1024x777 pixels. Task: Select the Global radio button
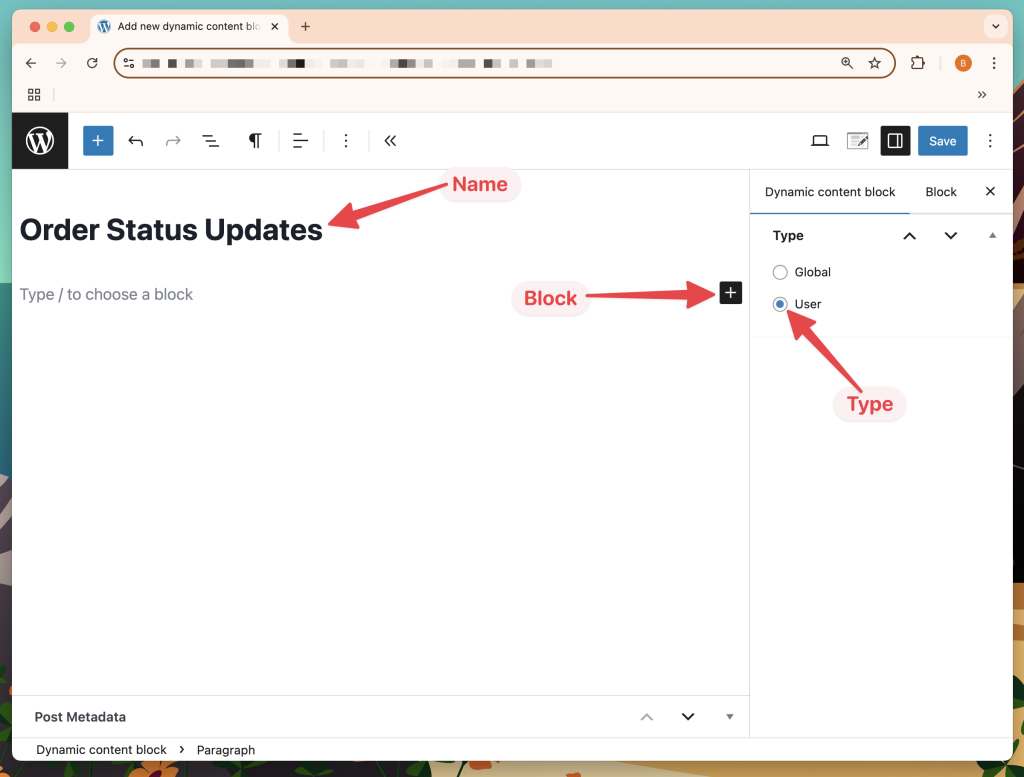[779, 271]
